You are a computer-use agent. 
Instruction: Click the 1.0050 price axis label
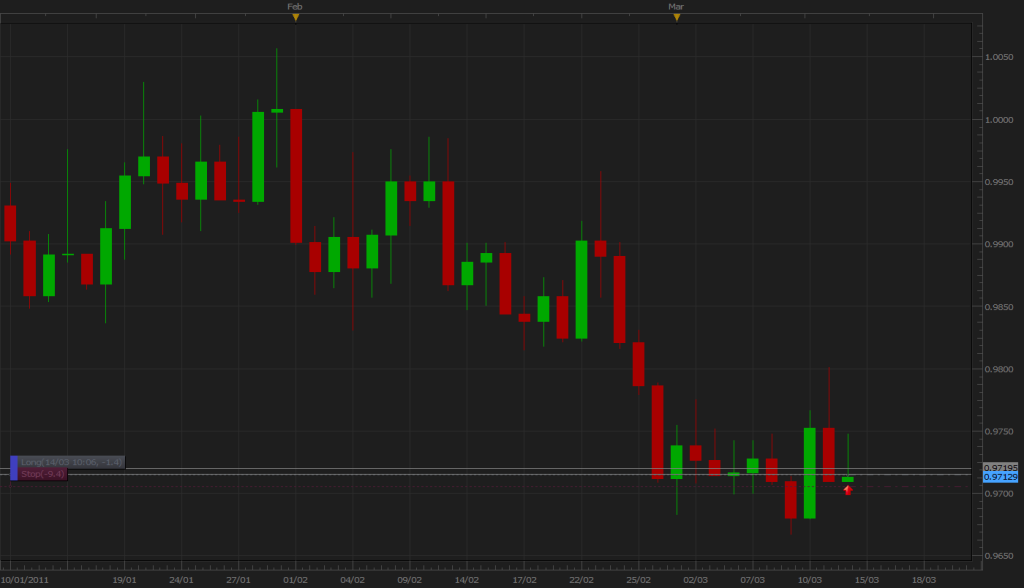[x=999, y=57]
